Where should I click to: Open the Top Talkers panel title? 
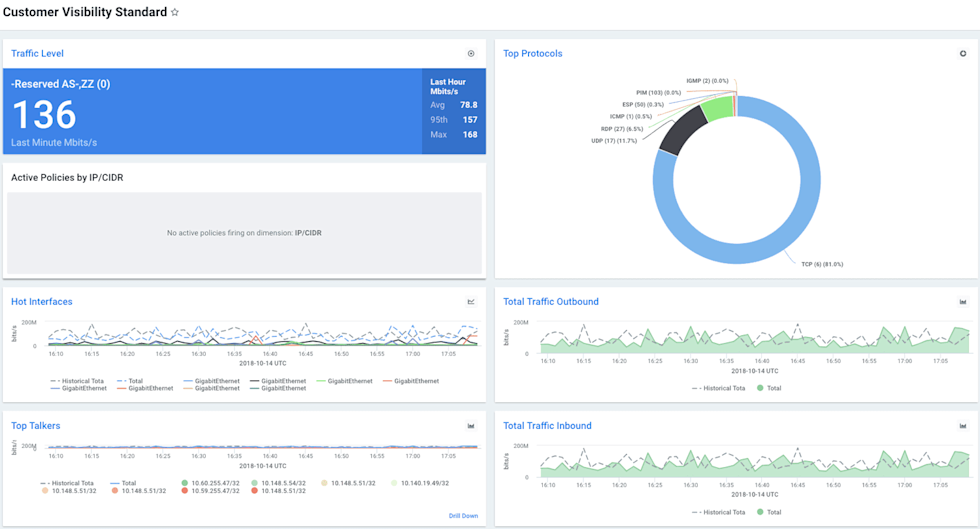point(36,426)
